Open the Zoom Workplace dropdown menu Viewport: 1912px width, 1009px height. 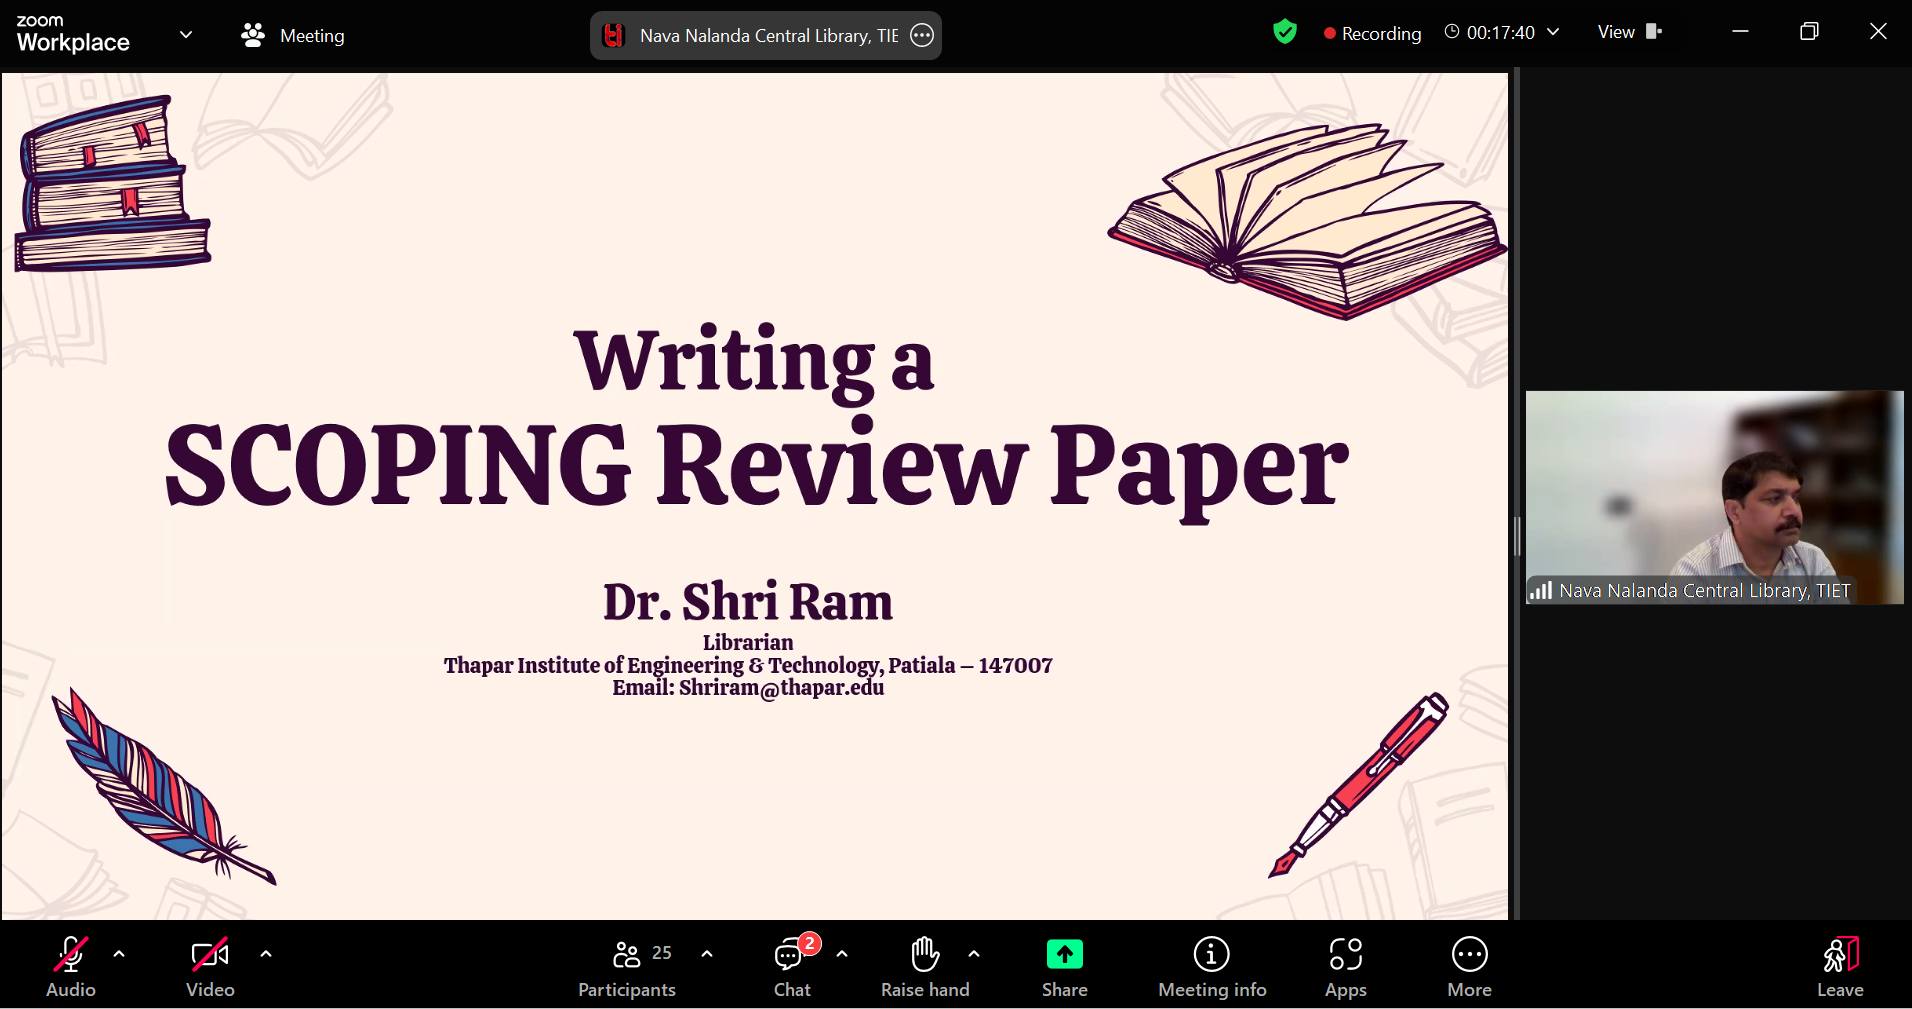pyautogui.click(x=185, y=35)
